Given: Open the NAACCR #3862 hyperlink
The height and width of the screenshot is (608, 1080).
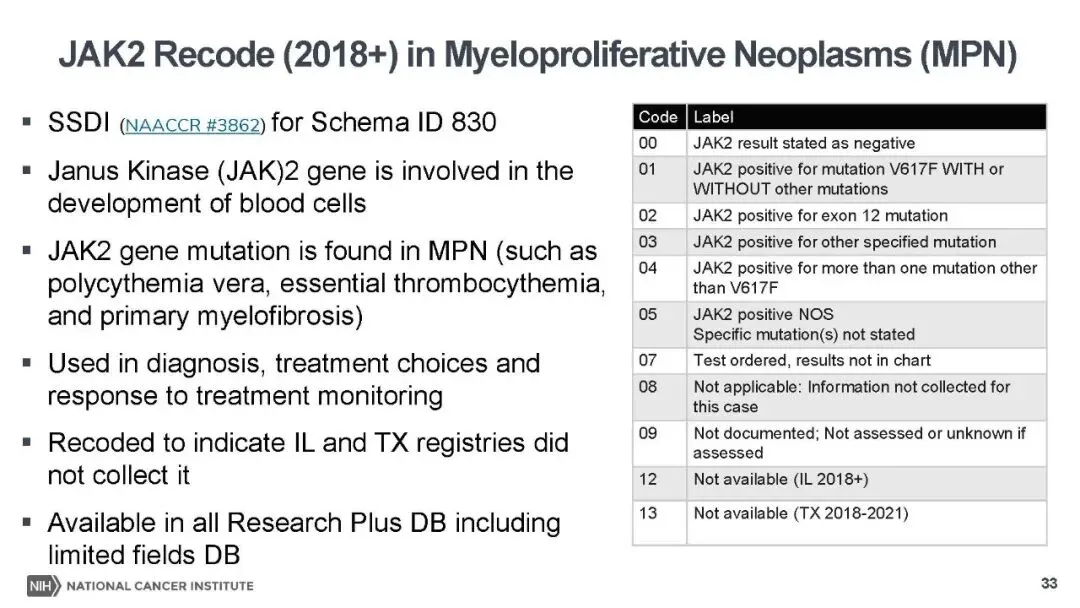Looking at the screenshot, I should [192, 125].
